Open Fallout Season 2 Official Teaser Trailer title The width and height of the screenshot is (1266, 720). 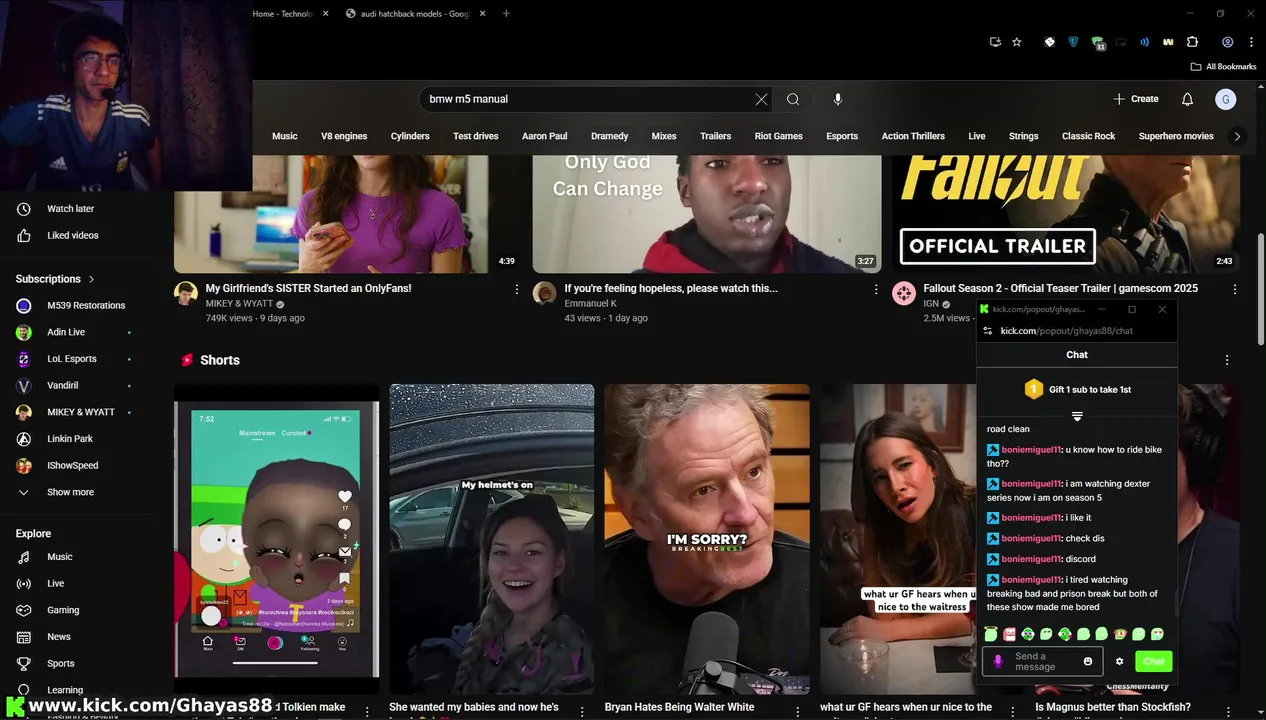pyautogui.click(x=1060, y=288)
